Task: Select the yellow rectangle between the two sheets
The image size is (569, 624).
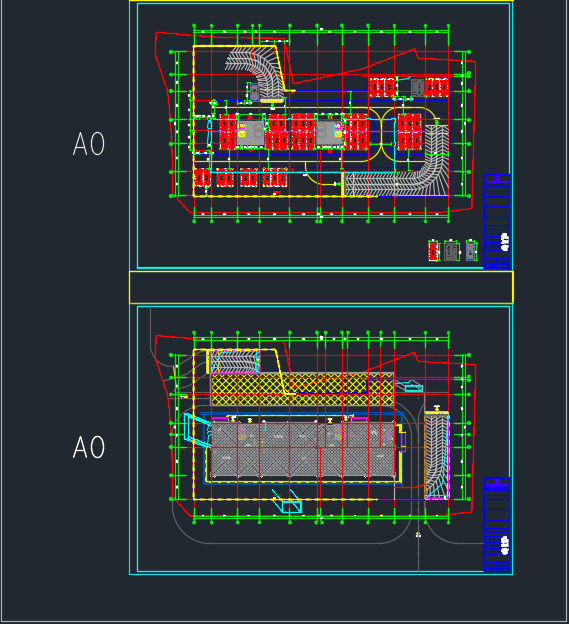Action: coord(321,287)
